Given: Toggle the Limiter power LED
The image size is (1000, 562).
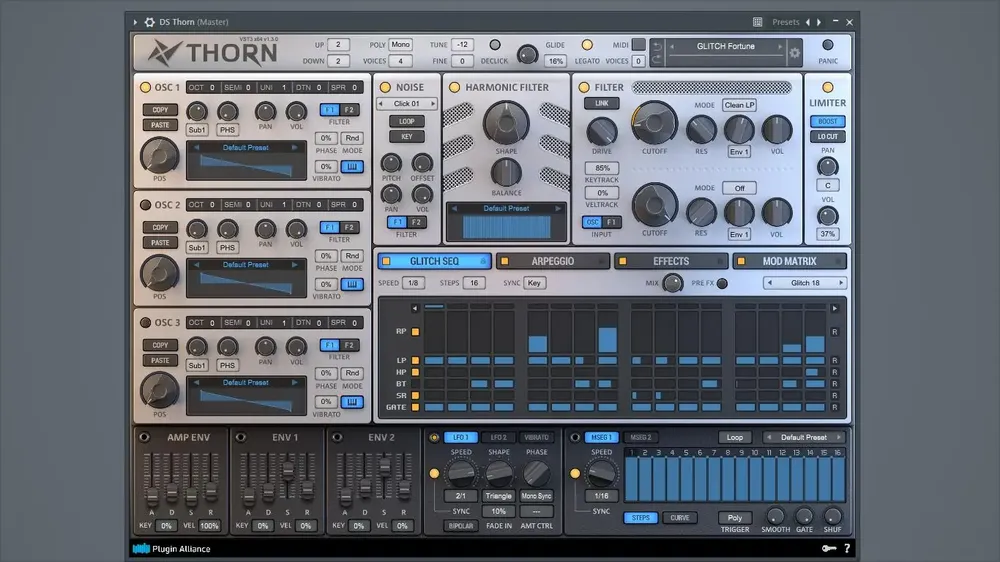Looking at the screenshot, I should click(x=828, y=87).
